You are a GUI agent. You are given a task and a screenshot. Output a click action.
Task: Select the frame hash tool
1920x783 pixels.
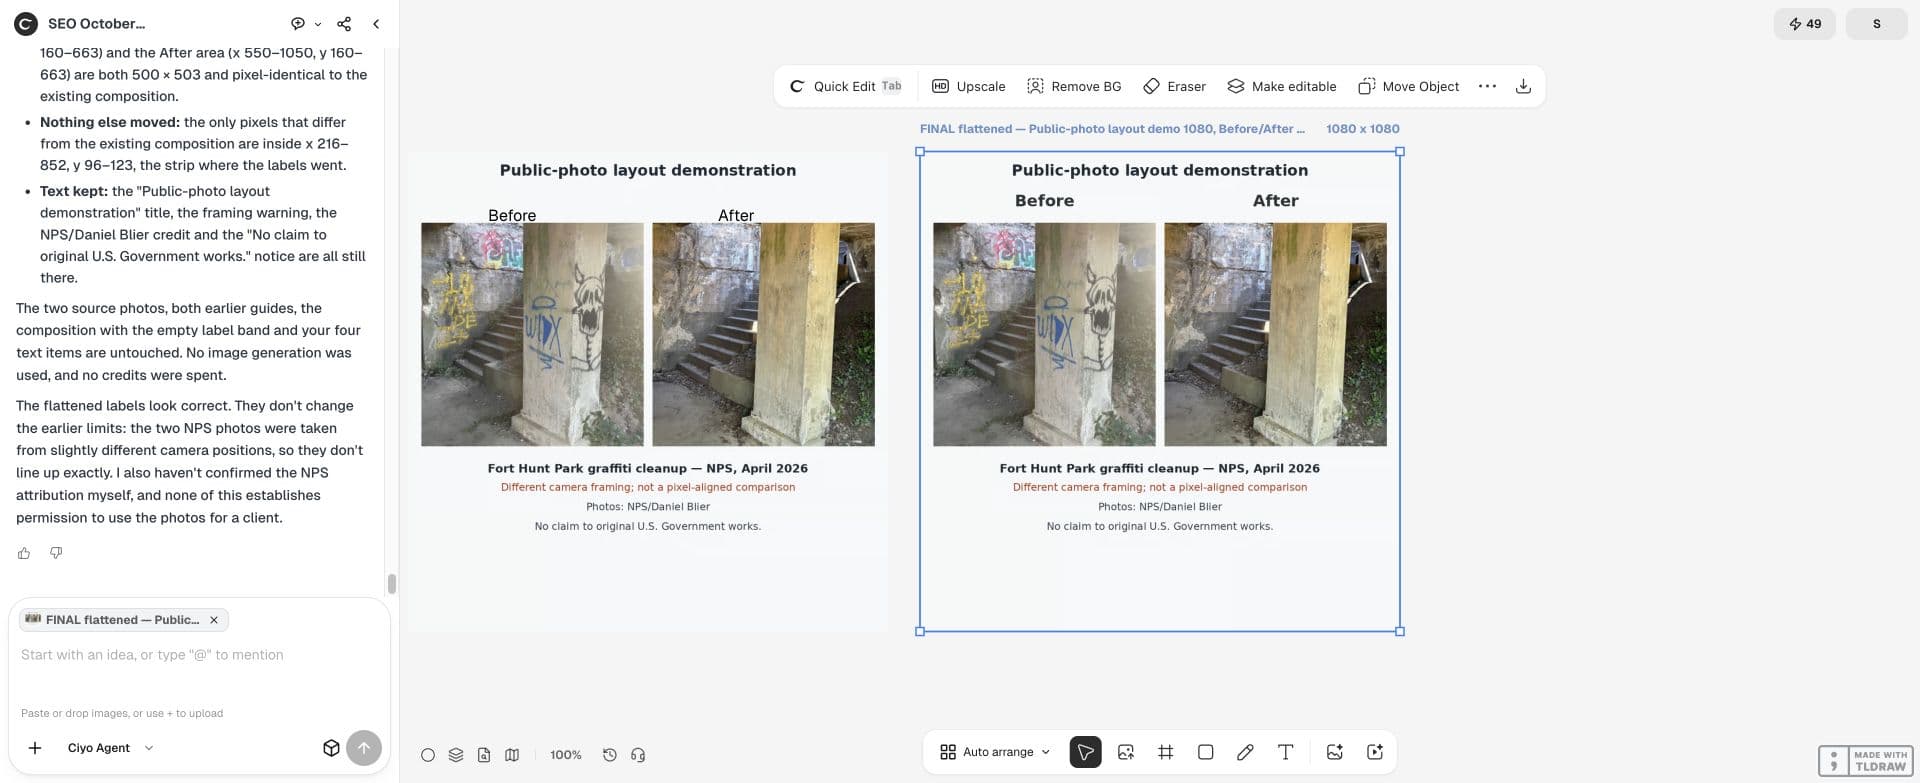pos(1166,752)
